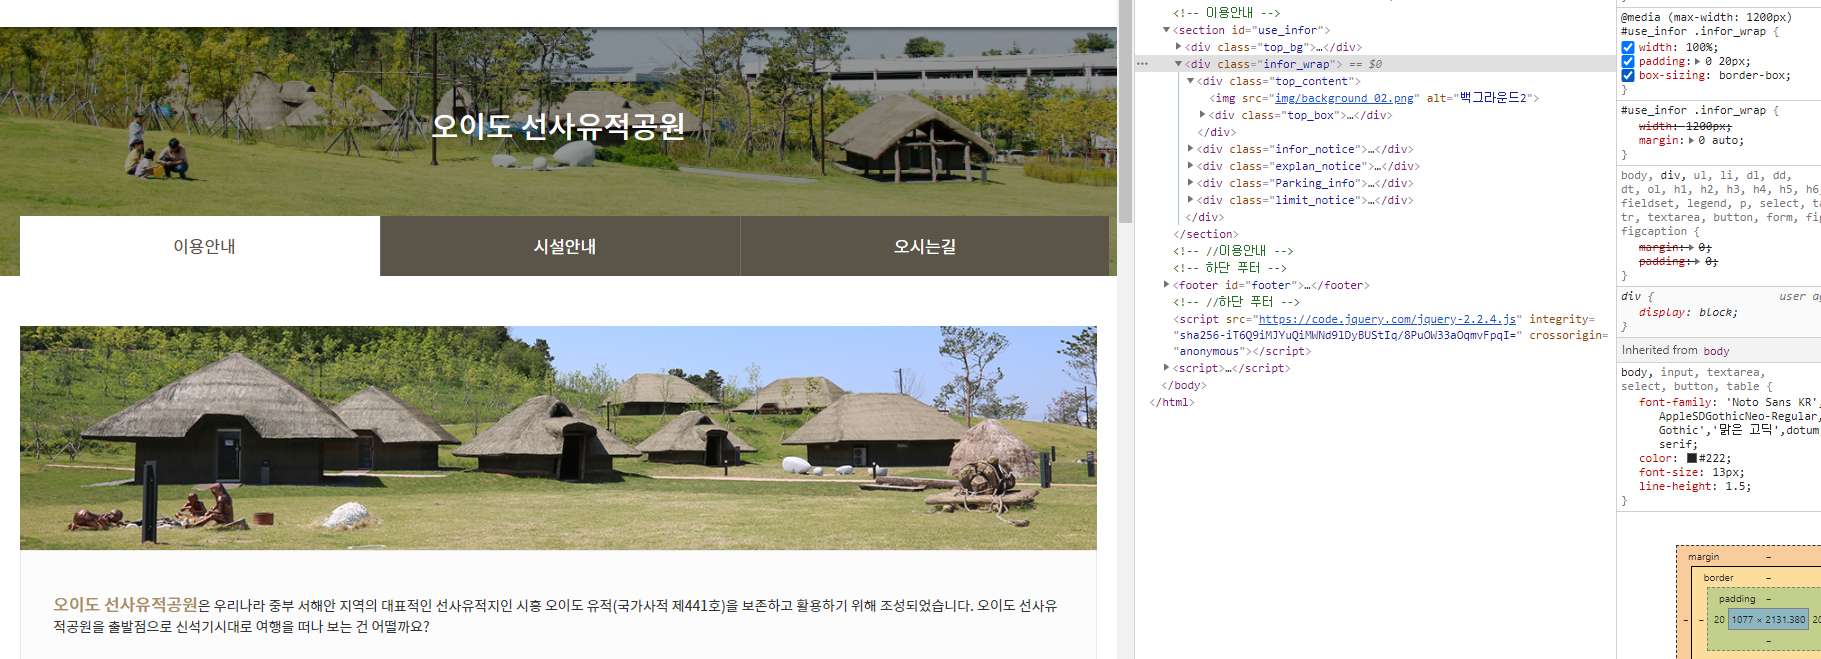Click the box model border label
The width and height of the screenshot is (1821, 659).
click(x=1718, y=578)
